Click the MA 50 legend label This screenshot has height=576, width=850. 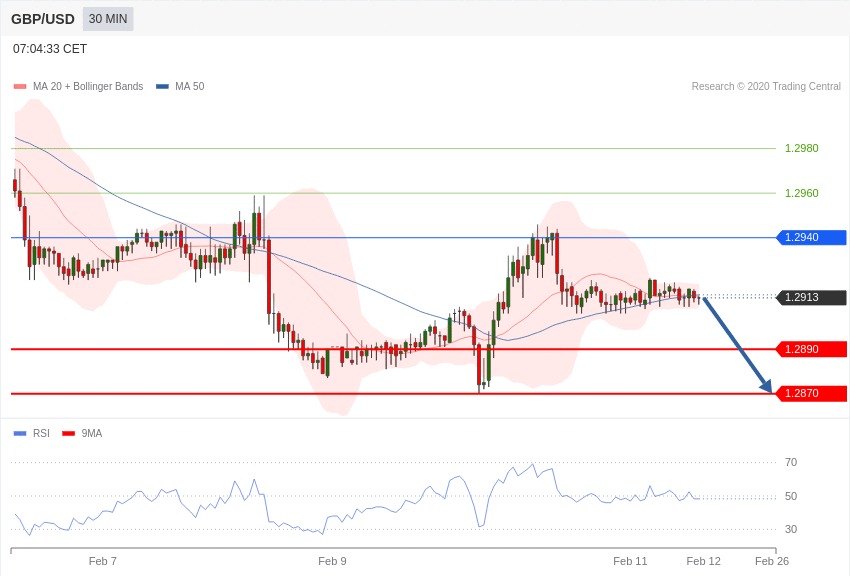(x=189, y=86)
